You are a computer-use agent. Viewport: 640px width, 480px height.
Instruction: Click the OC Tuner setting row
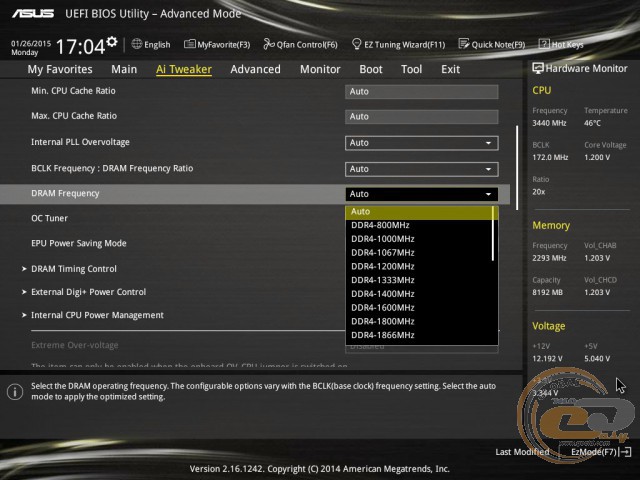tap(50, 218)
